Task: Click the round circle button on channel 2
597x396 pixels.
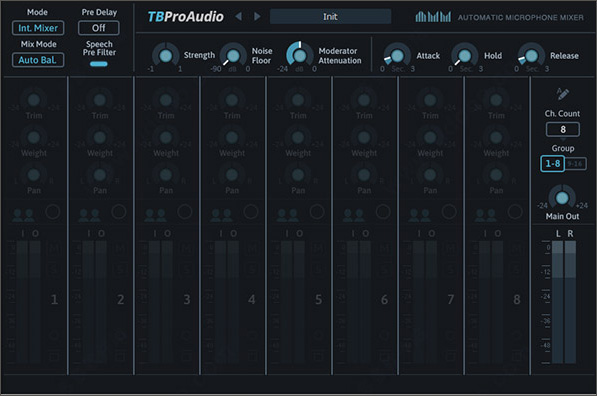Action: 119,212
